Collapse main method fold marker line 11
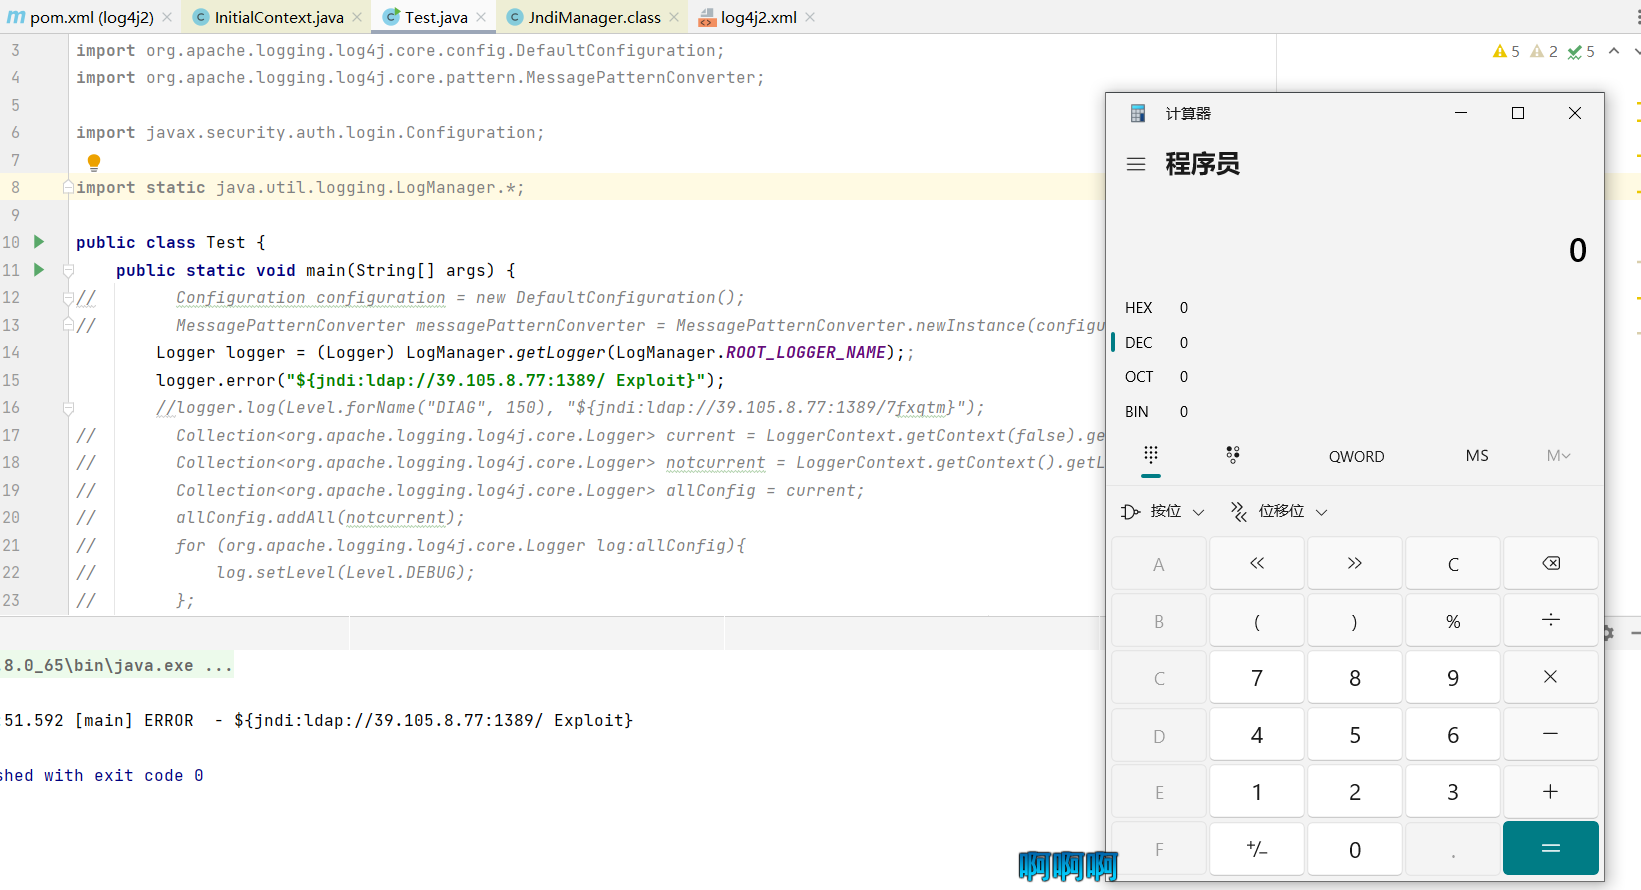The image size is (1641, 890). coord(68,270)
